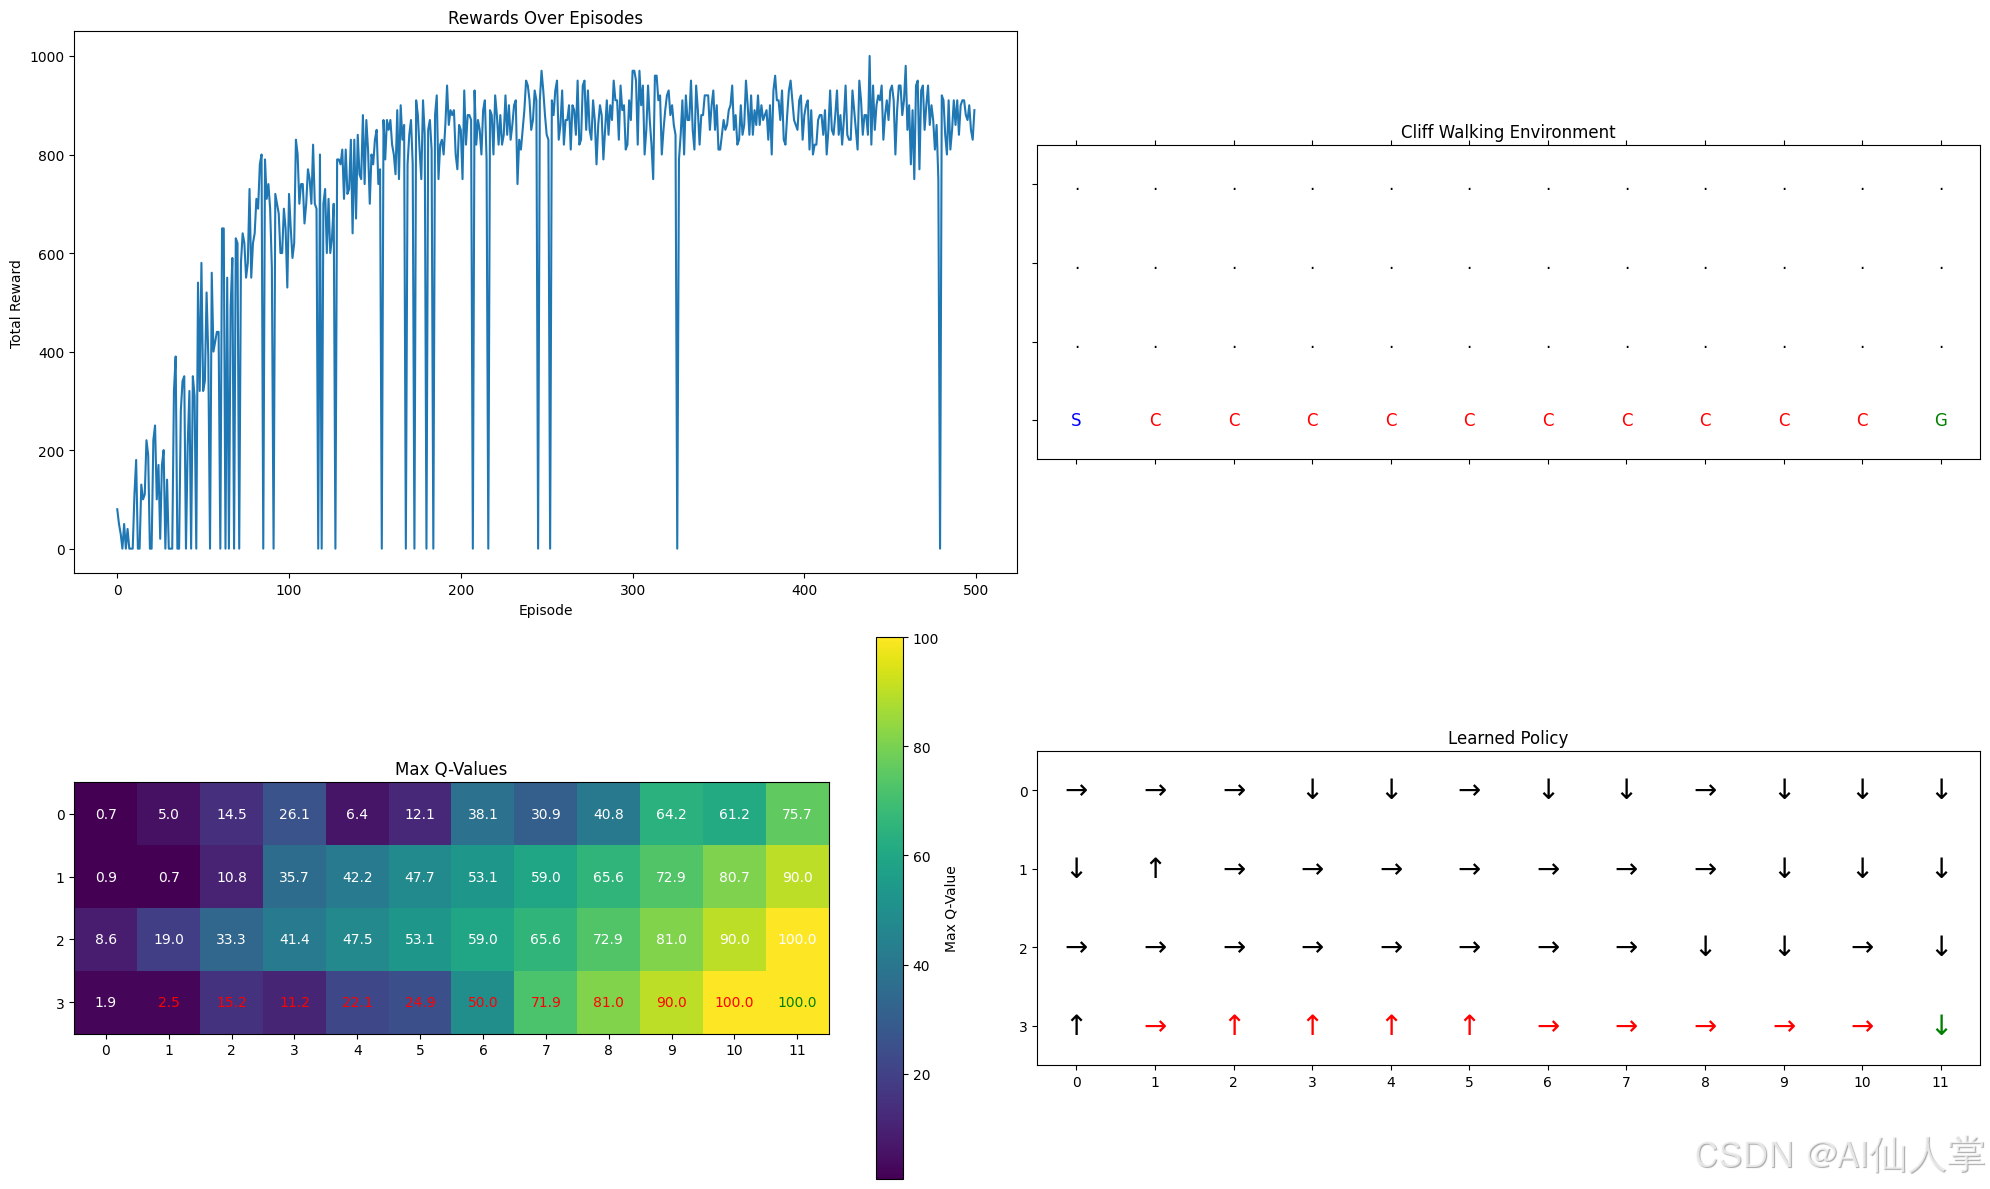Viewport: 1990px width, 1189px height.
Task: Click the green down arrow in Learned Policy
Action: (x=1940, y=1026)
